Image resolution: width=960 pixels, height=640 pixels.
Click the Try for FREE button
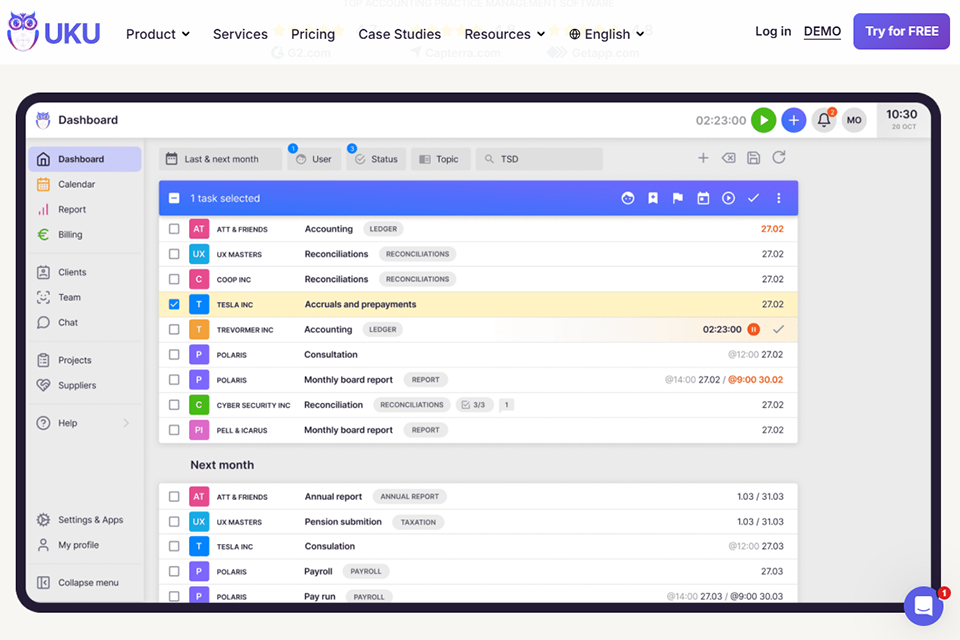901,31
